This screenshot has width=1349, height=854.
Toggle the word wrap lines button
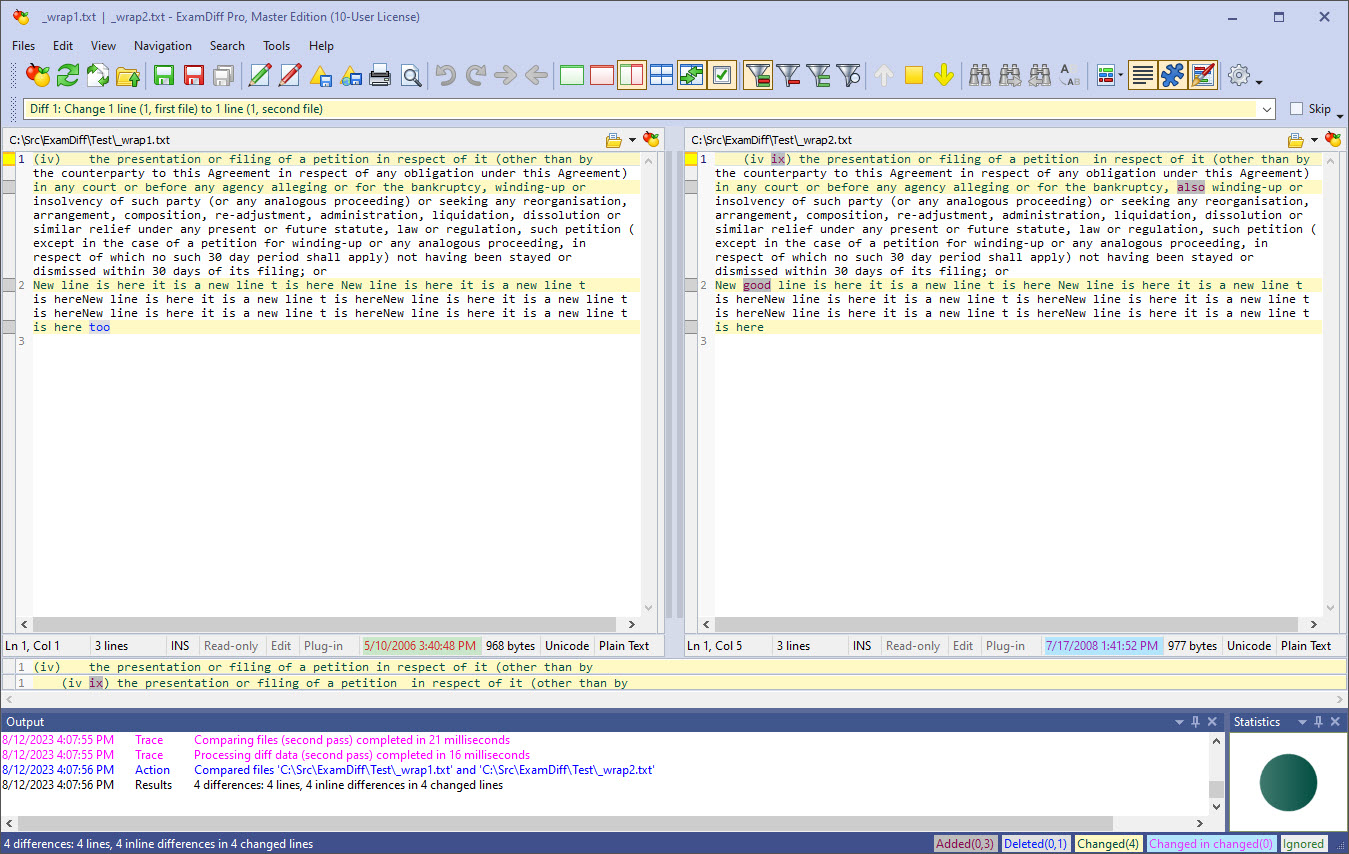pos(1143,75)
